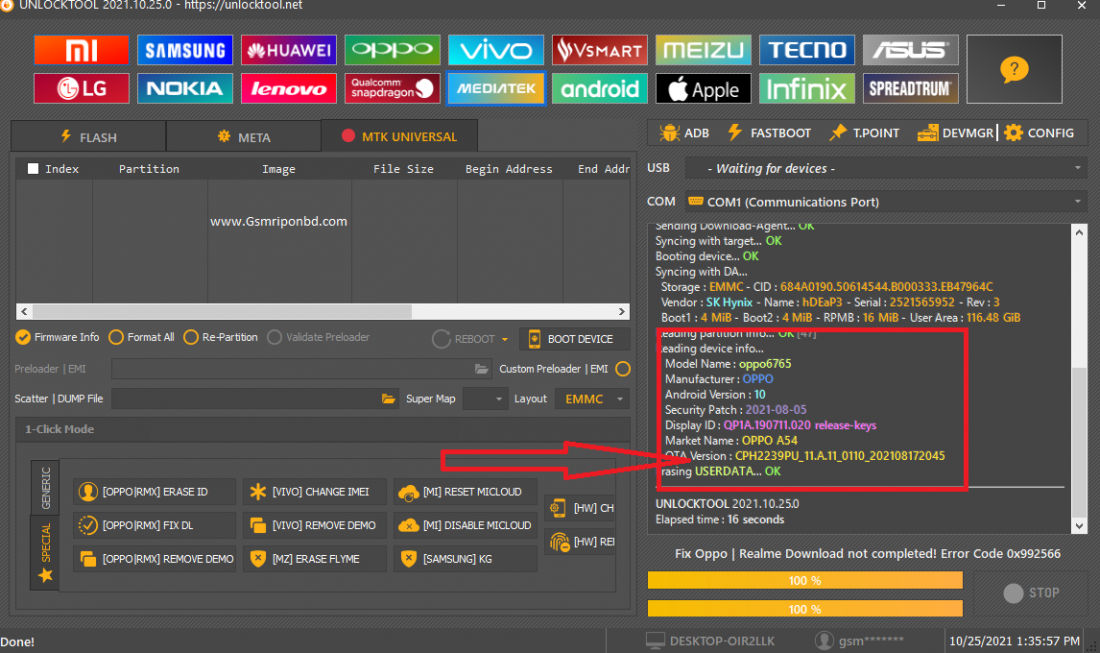This screenshot has width=1100, height=653.
Task: Click the upper 100% progress bar
Action: coord(805,581)
